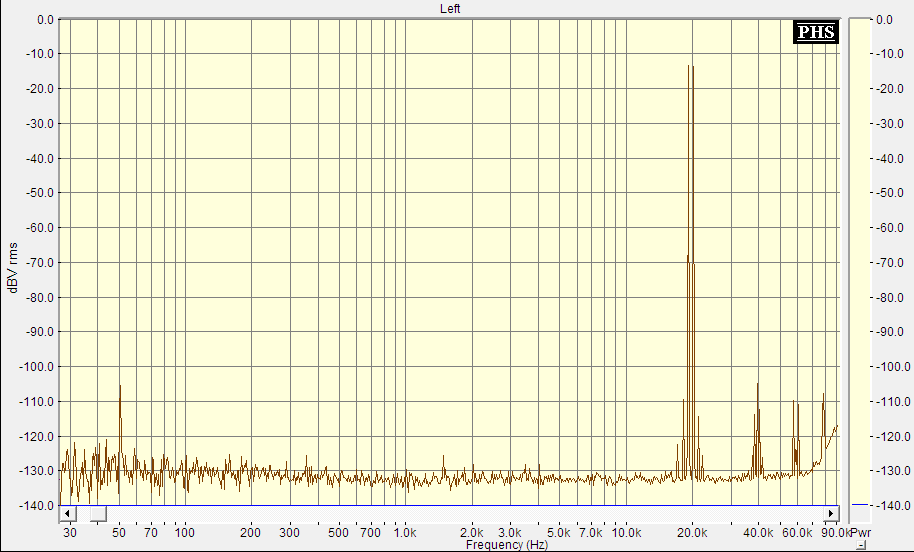Click the 200 frequency tick label

(251, 532)
